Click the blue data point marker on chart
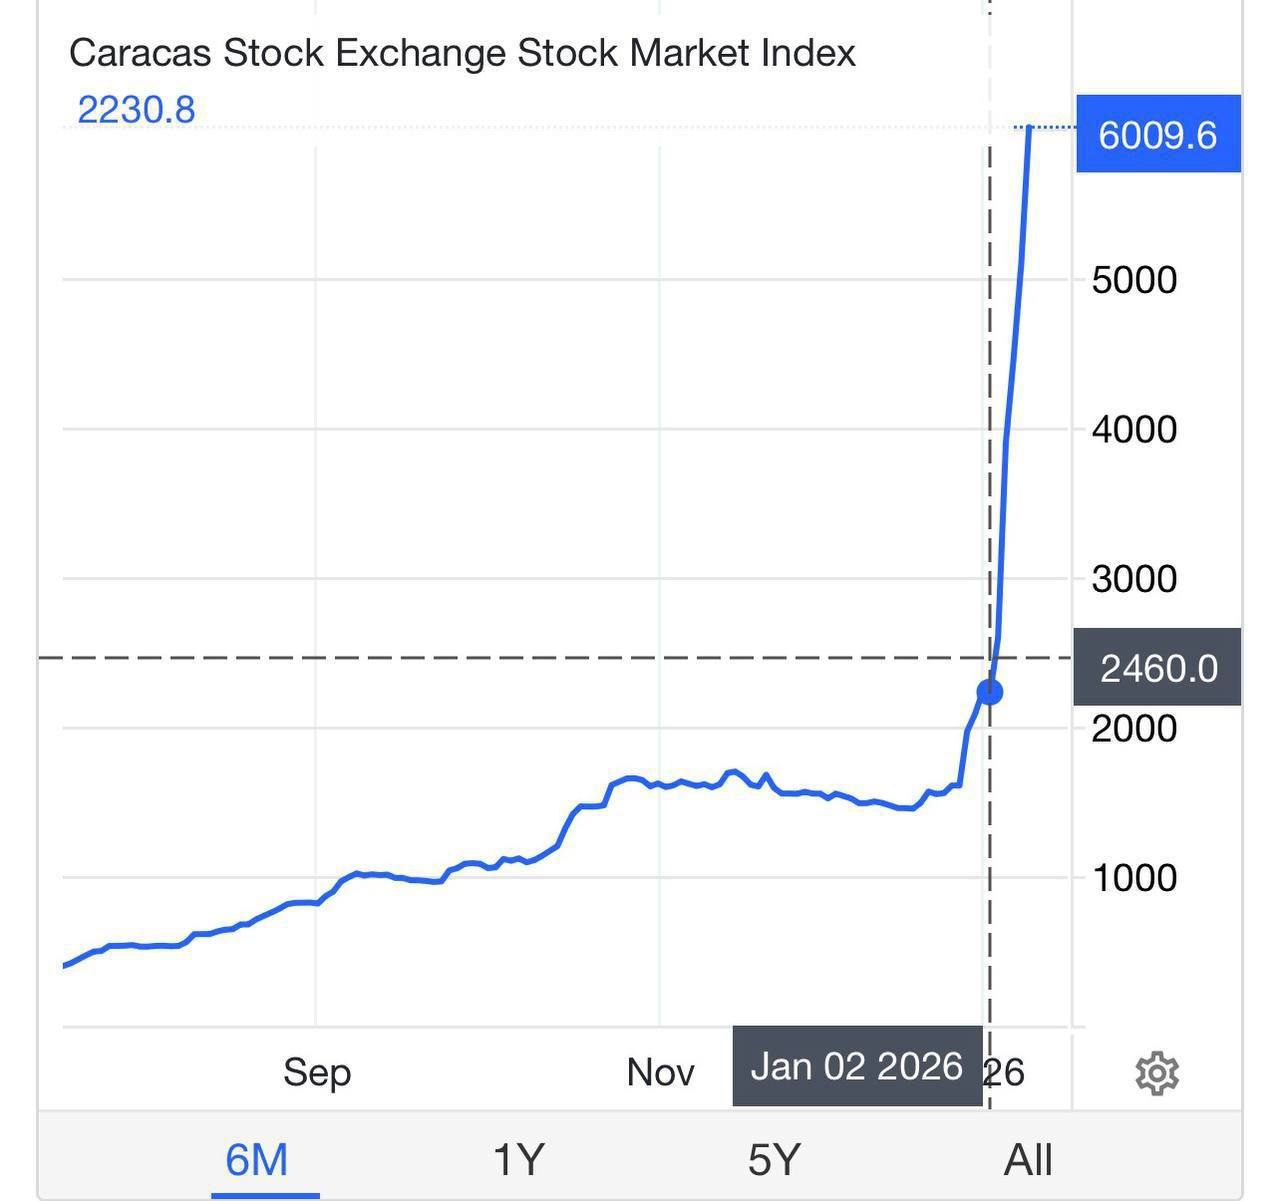1280x1201 pixels. point(989,691)
